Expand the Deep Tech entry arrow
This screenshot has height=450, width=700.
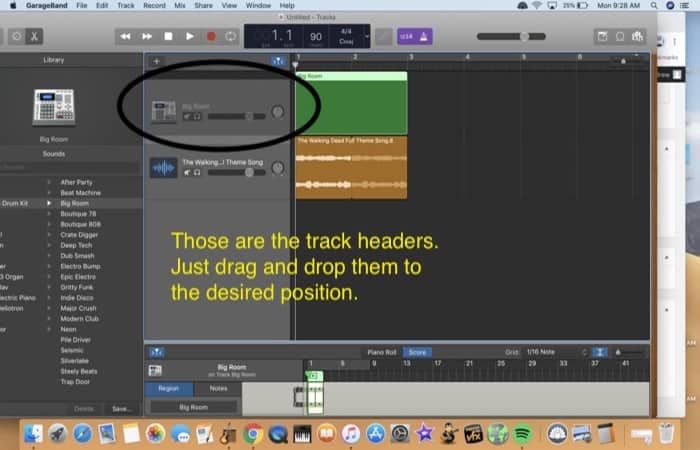[49, 245]
